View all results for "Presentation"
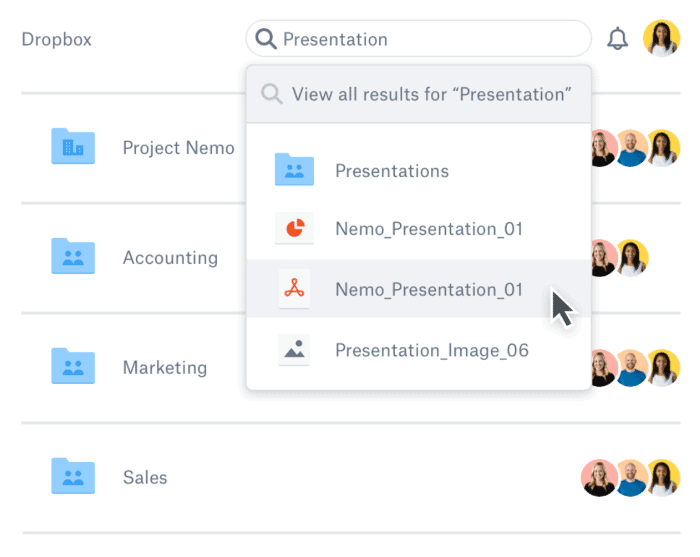This screenshot has width=700, height=557. [x=419, y=94]
